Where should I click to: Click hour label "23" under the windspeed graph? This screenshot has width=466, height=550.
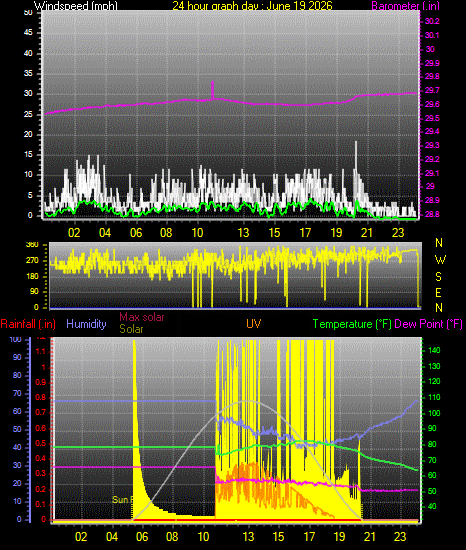(398, 233)
